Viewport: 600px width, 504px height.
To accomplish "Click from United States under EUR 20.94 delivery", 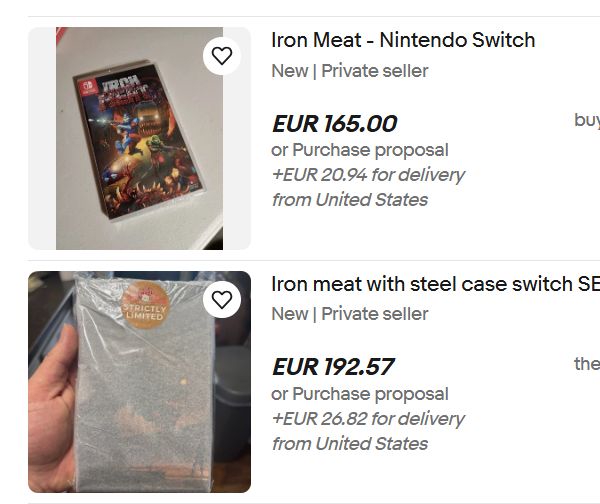I will point(349,200).
